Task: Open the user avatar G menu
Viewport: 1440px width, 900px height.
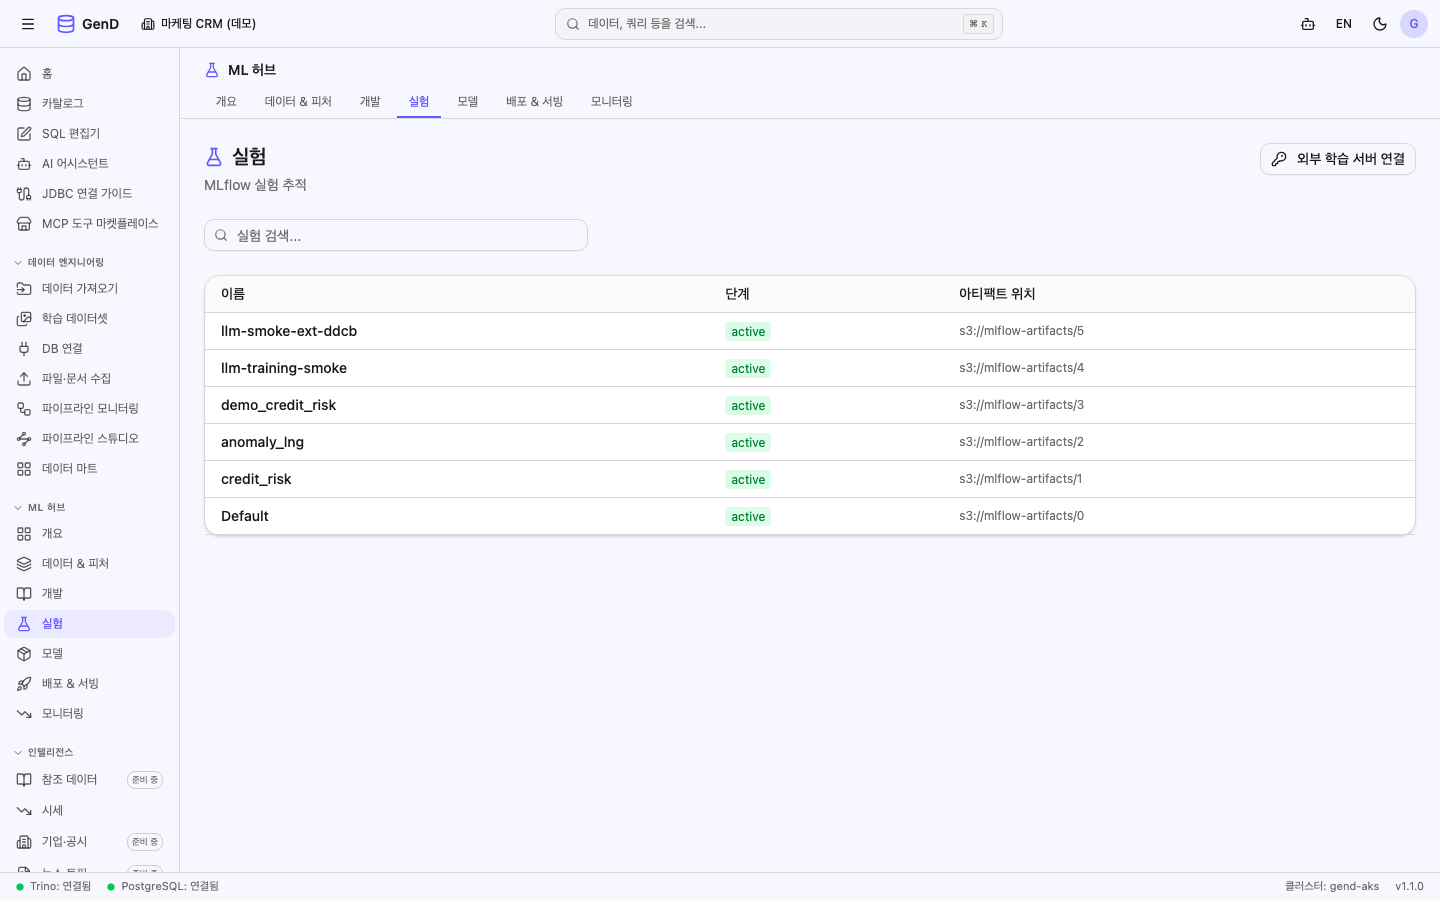Action: [1414, 24]
